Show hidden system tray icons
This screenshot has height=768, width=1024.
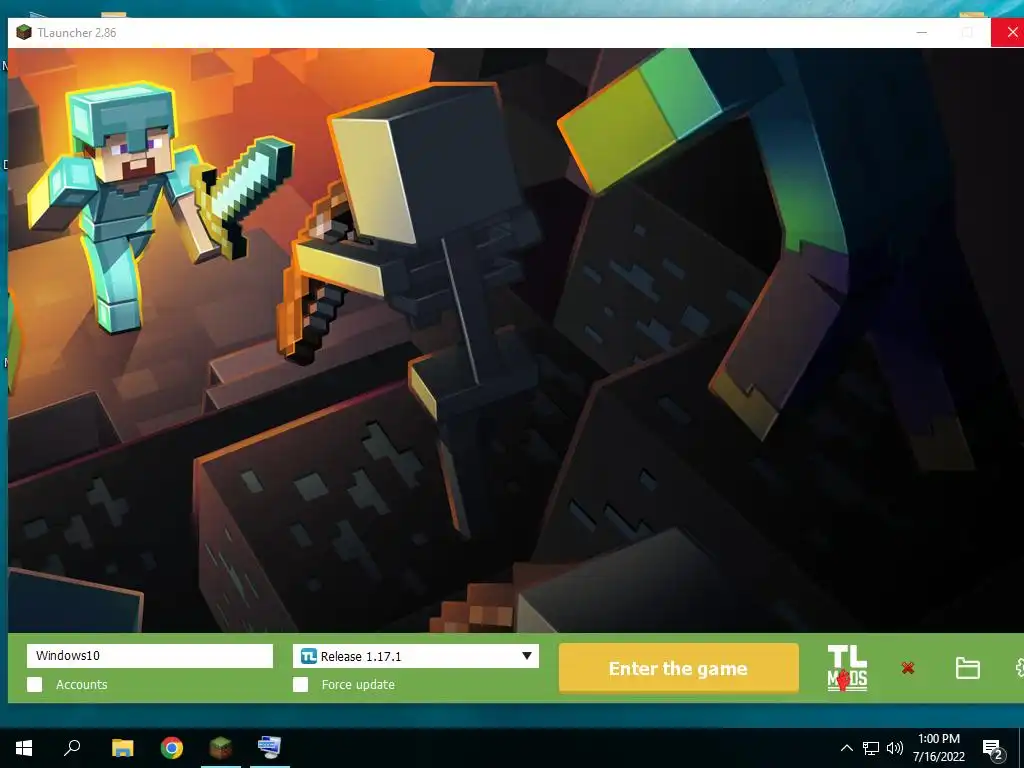tap(846, 748)
